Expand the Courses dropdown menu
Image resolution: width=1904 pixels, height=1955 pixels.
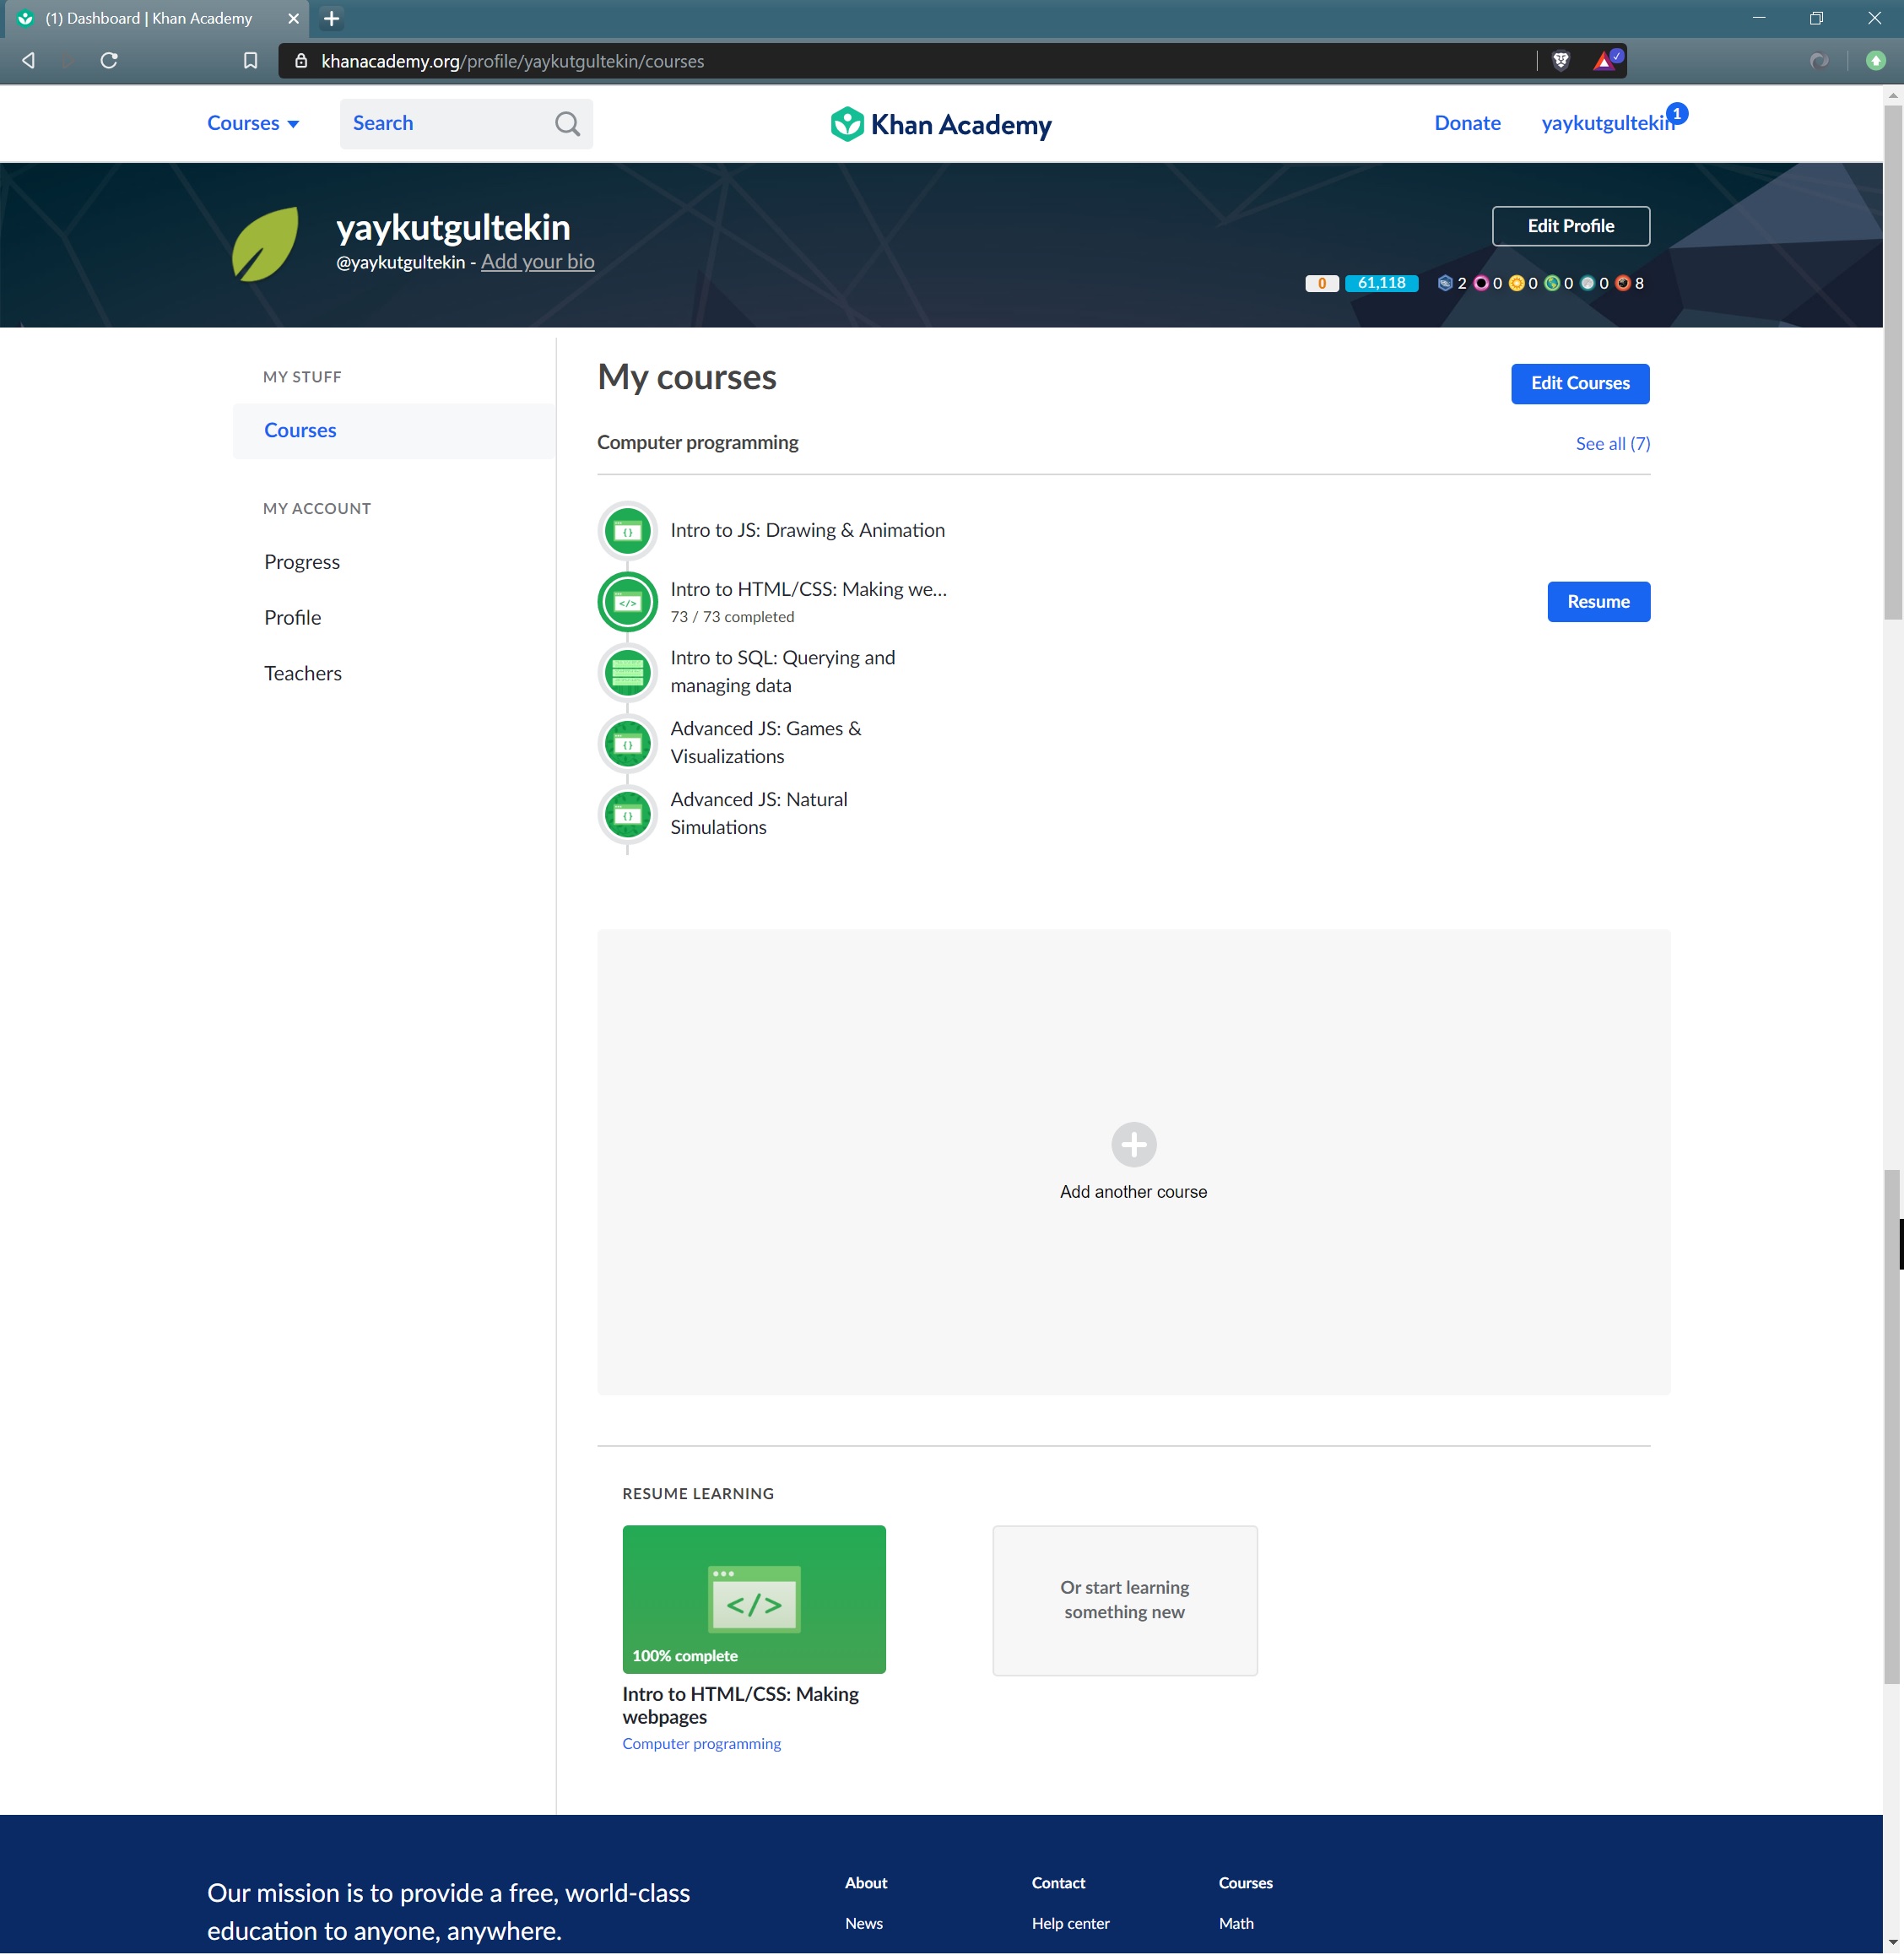(x=253, y=123)
